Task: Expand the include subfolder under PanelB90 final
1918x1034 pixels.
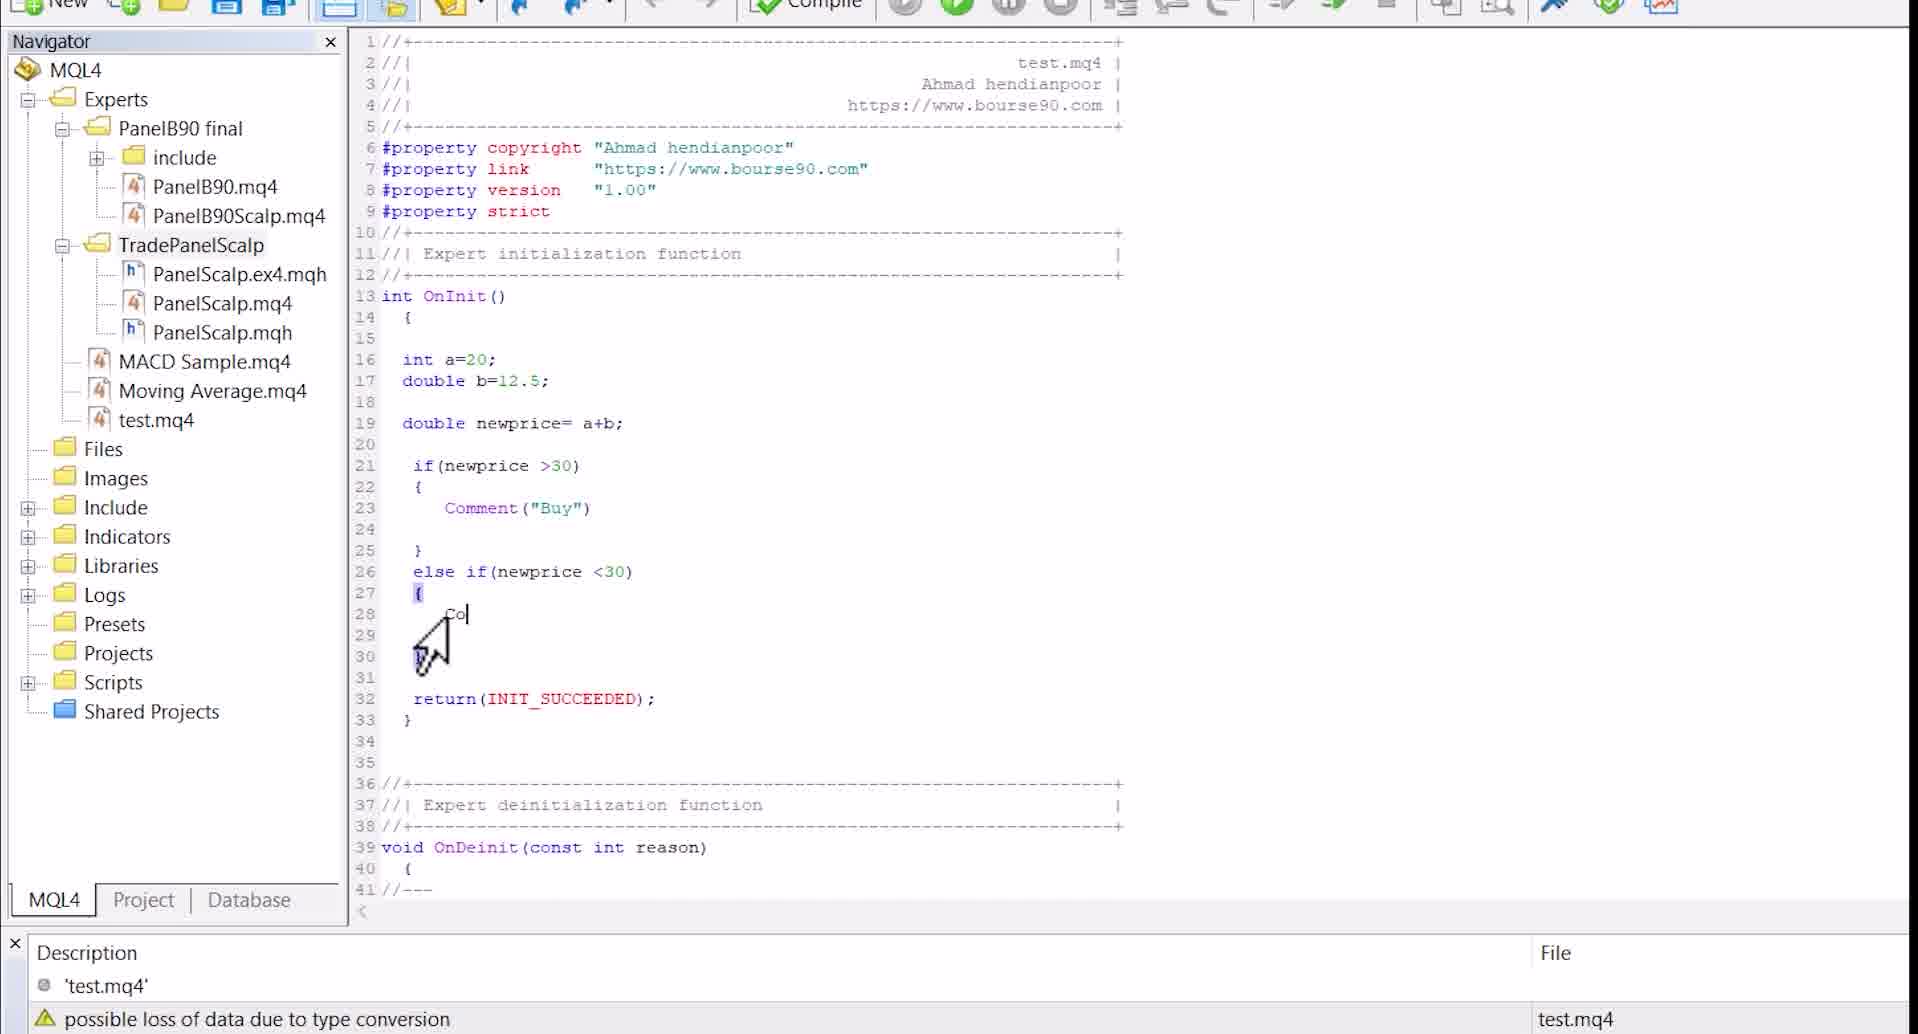Action: (x=97, y=158)
